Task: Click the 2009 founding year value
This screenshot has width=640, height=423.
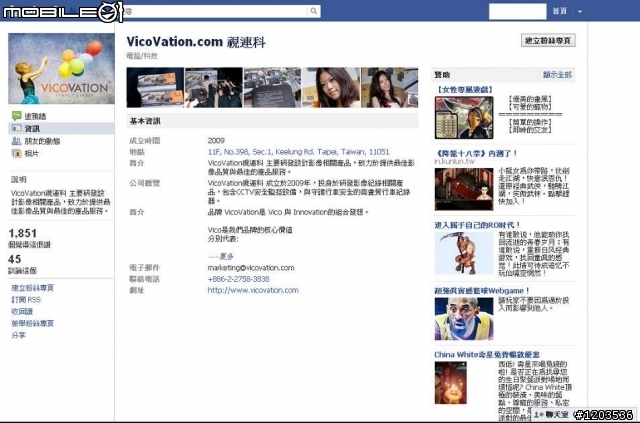Action: click(x=216, y=140)
